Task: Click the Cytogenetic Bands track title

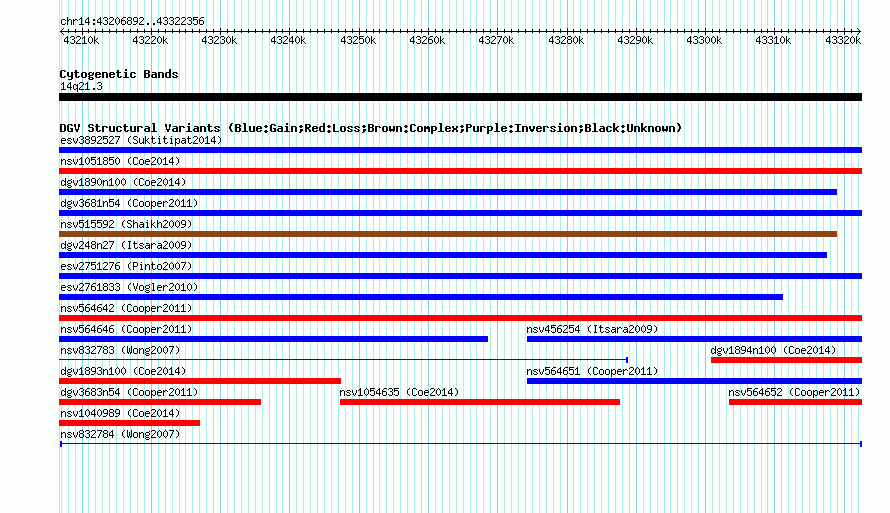Action: pos(119,74)
